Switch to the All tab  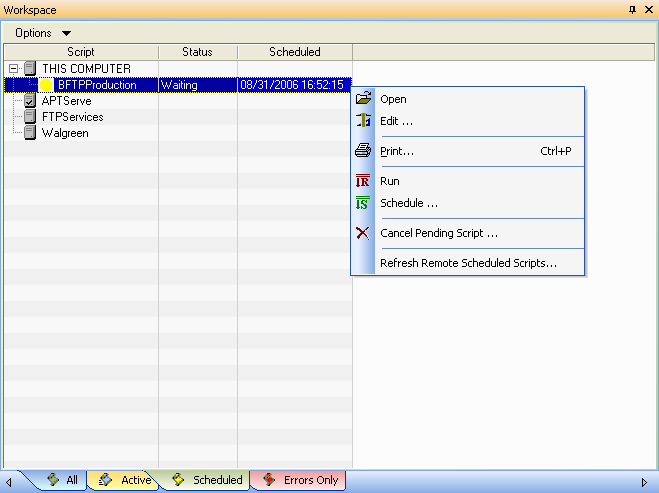pos(61,480)
